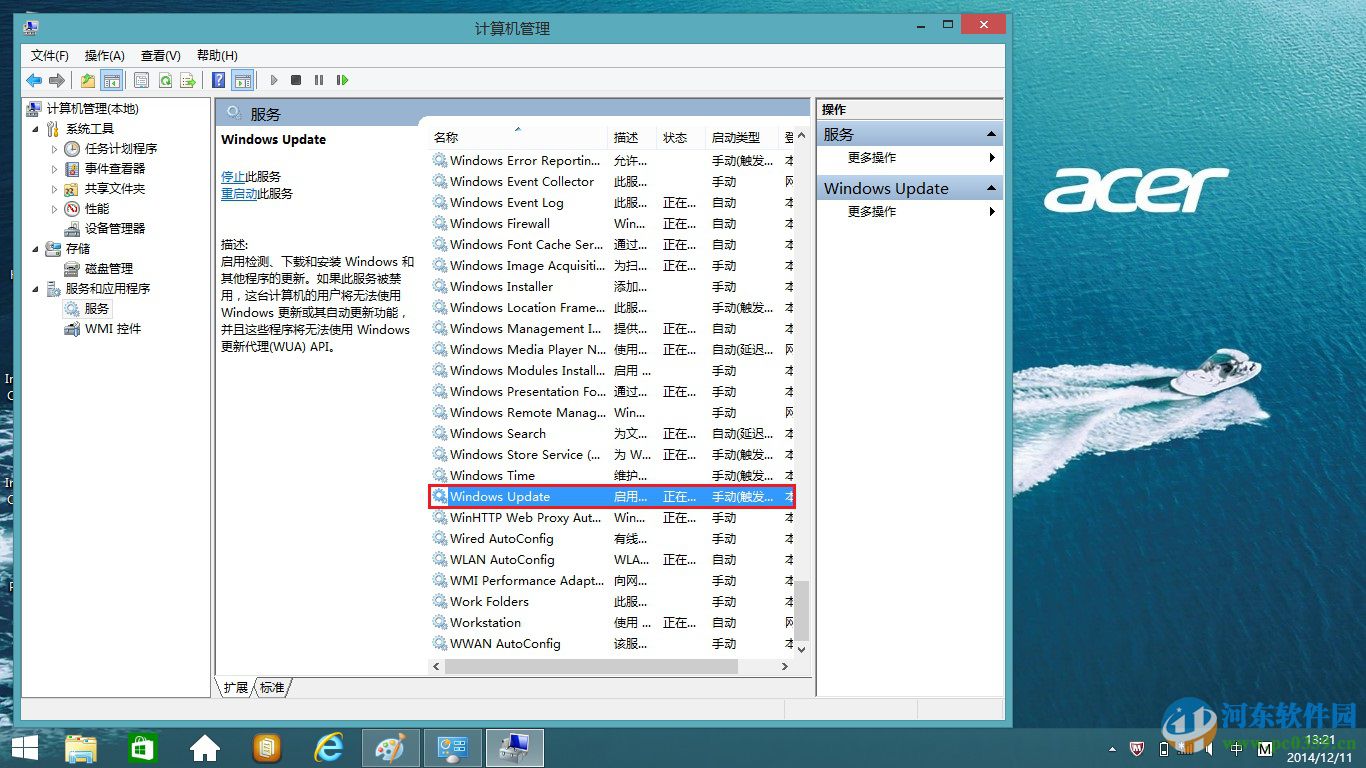Open the Export List toolbar icon
Image resolution: width=1366 pixels, height=768 pixels.
pyautogui.click(x=189, y=80)
